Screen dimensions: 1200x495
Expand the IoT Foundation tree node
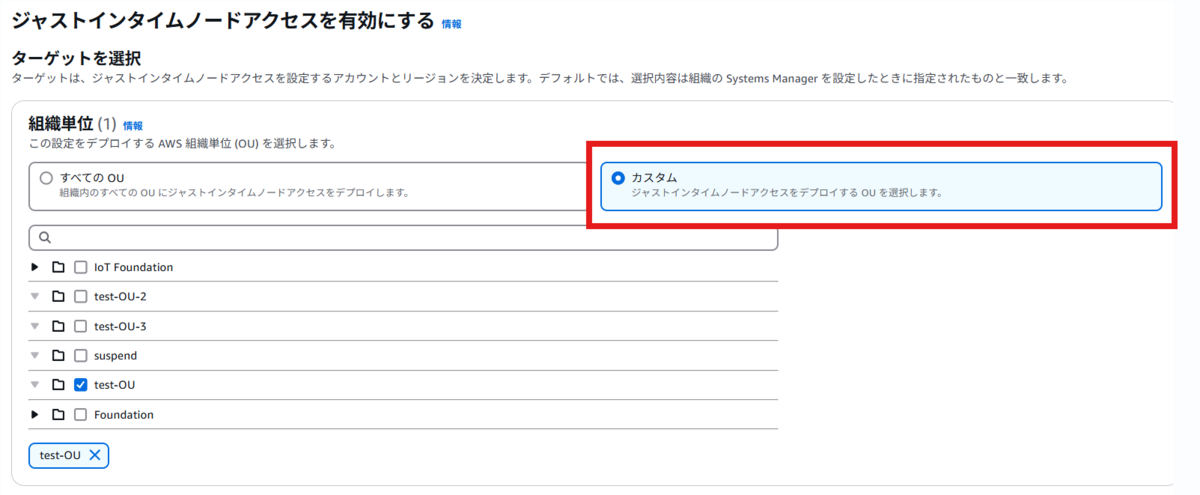[x=35, y=267]
